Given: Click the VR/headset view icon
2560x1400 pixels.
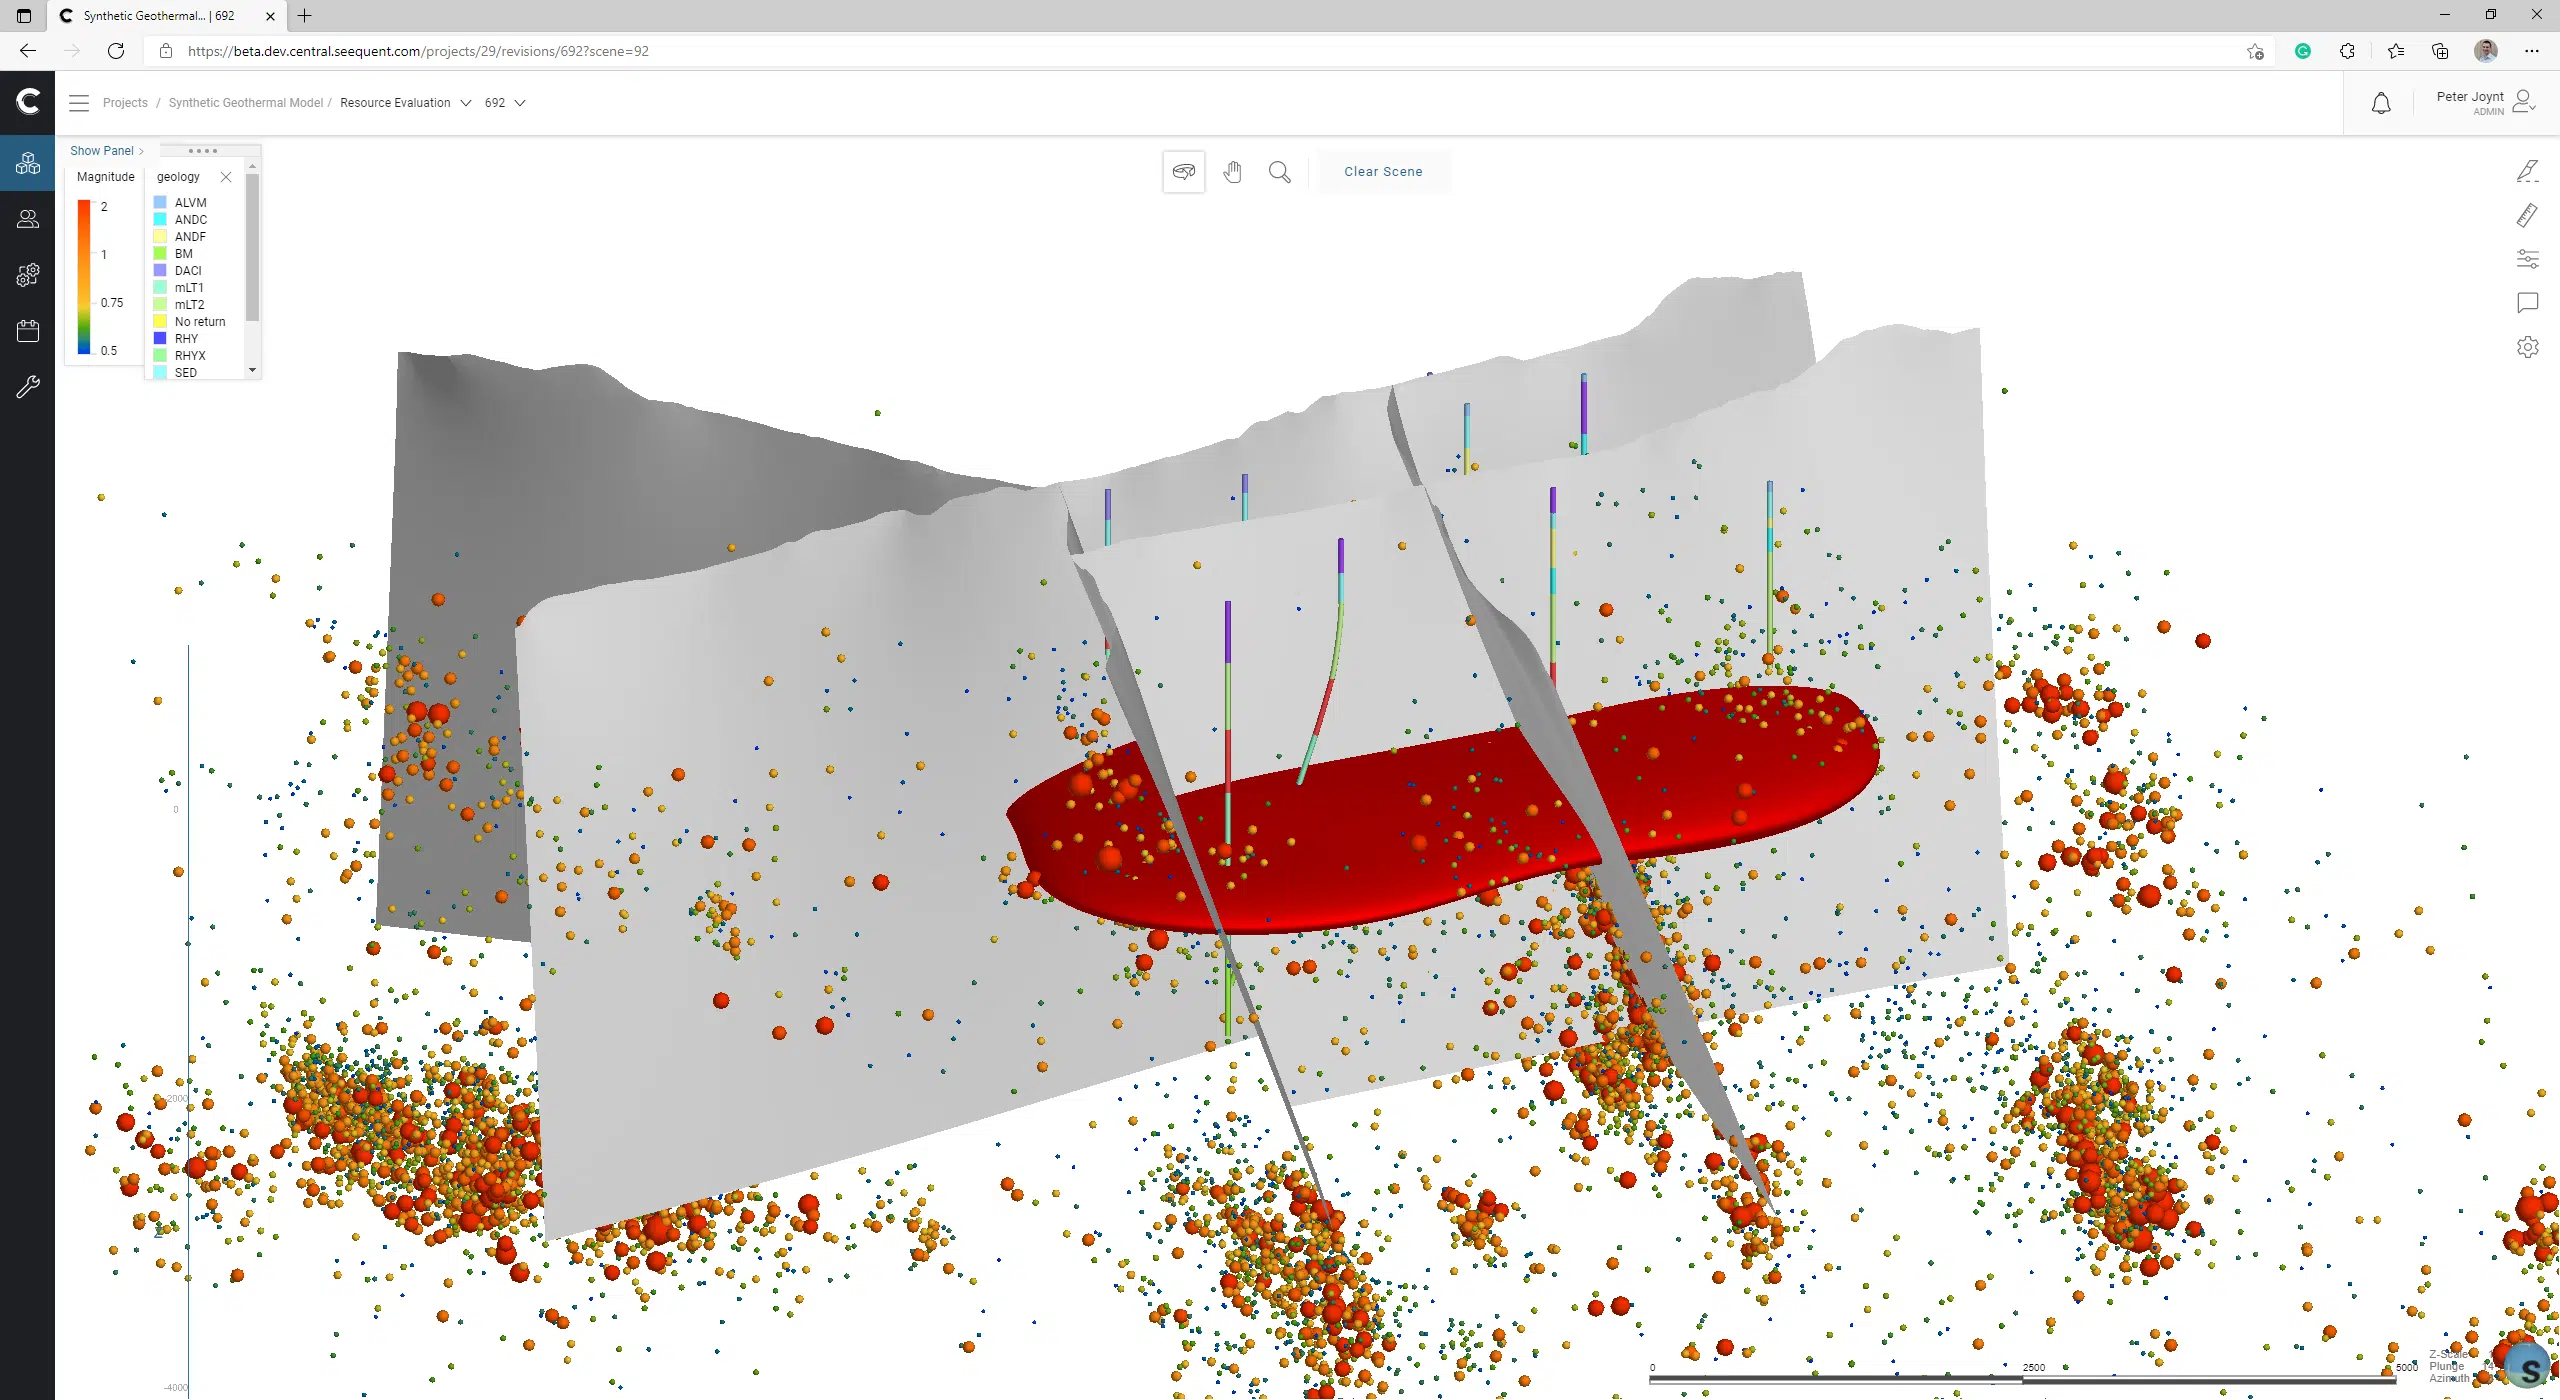Looking at the screenshot, I should point(1184,171).
